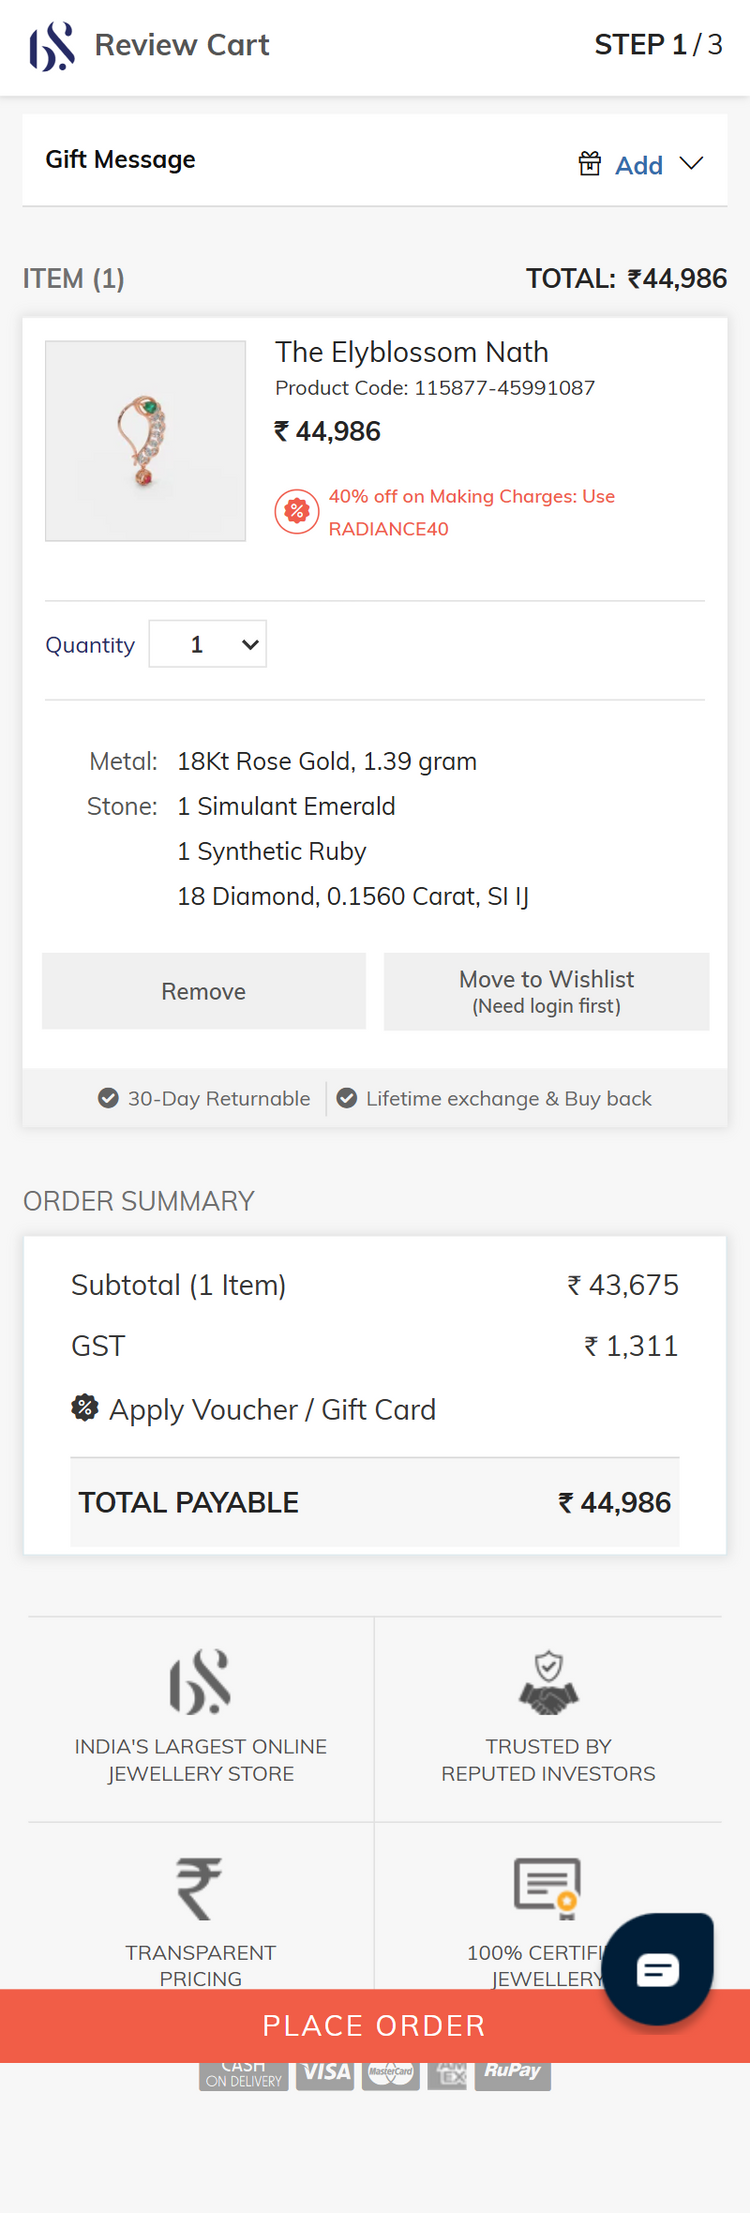Click the gift box icon
This screenshot has width=750, height=2213.
coord(590,163)
